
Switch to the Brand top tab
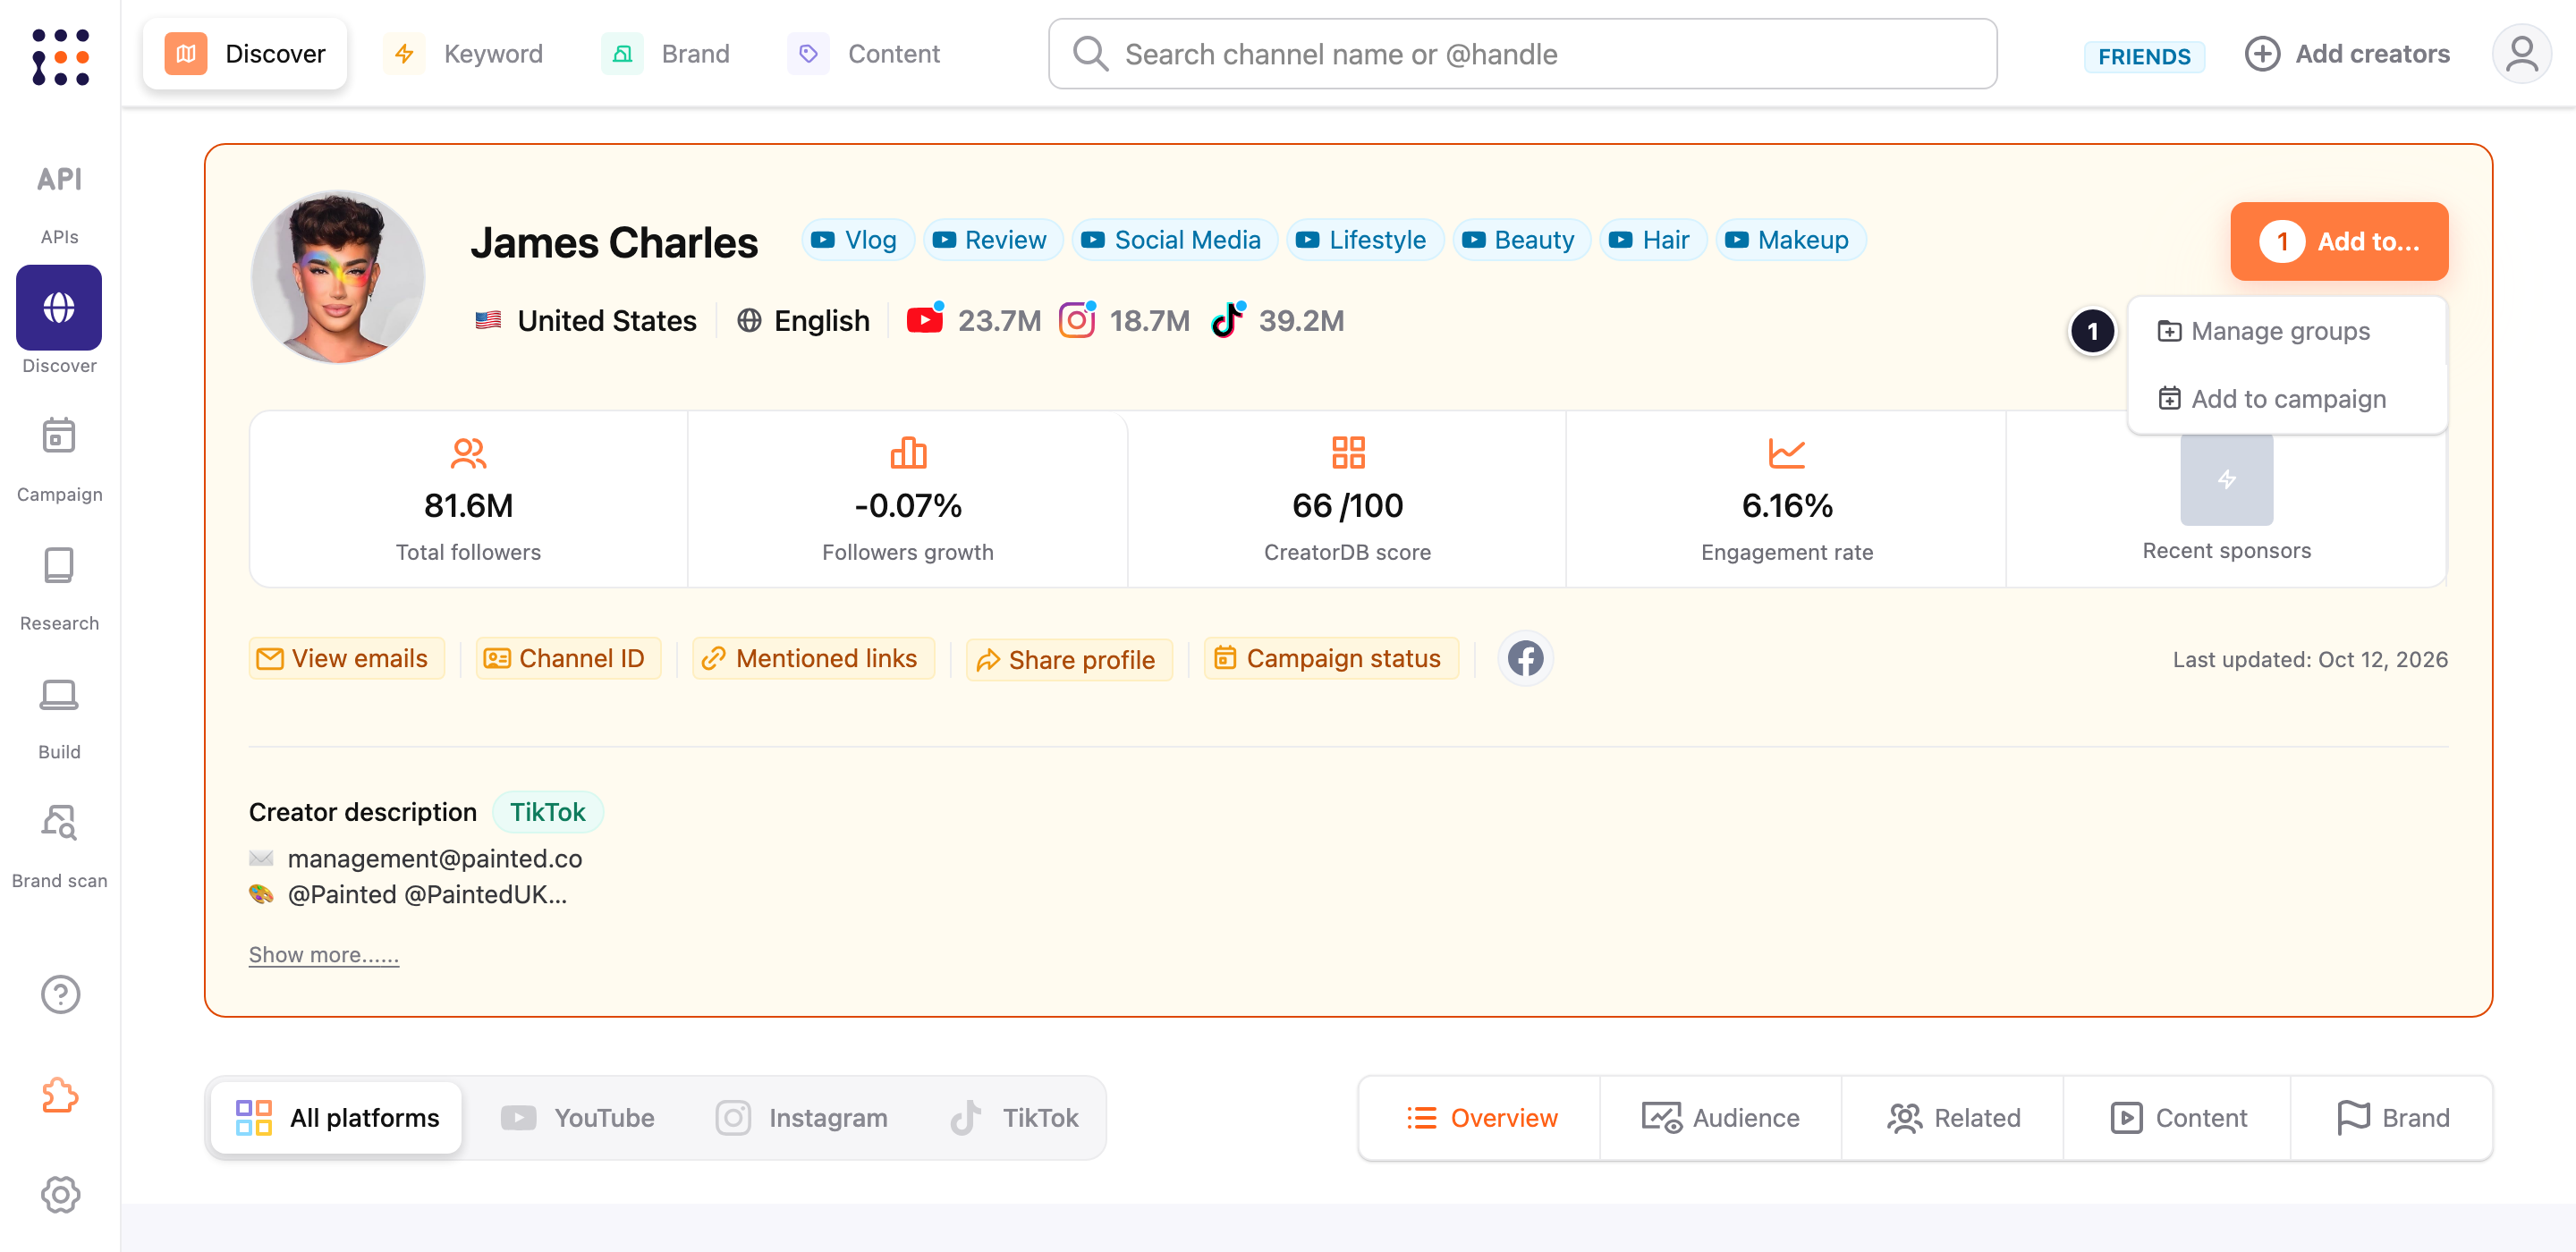click(x=667, y=54)
